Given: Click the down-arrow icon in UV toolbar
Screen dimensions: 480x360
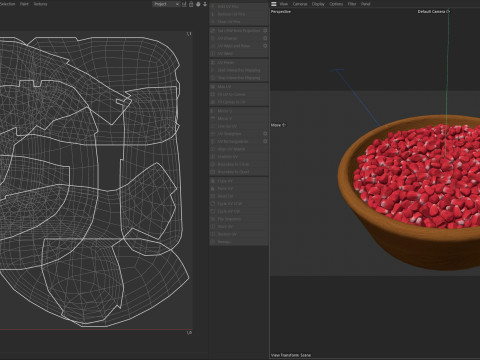Looking at the screenshot, I should click(205, 4).
